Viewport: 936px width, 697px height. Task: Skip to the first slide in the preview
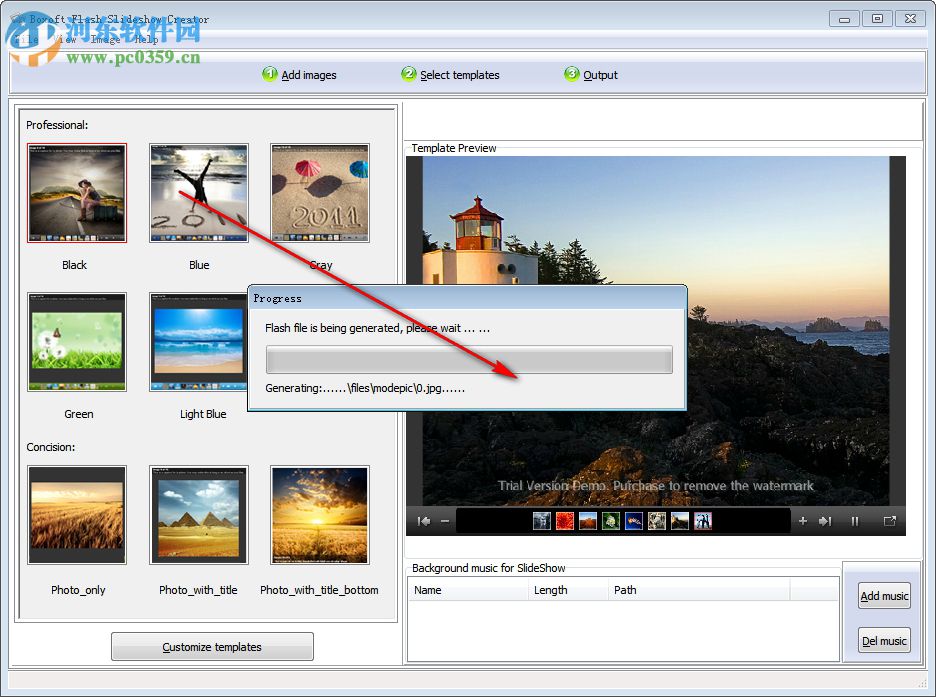point(424,520)
